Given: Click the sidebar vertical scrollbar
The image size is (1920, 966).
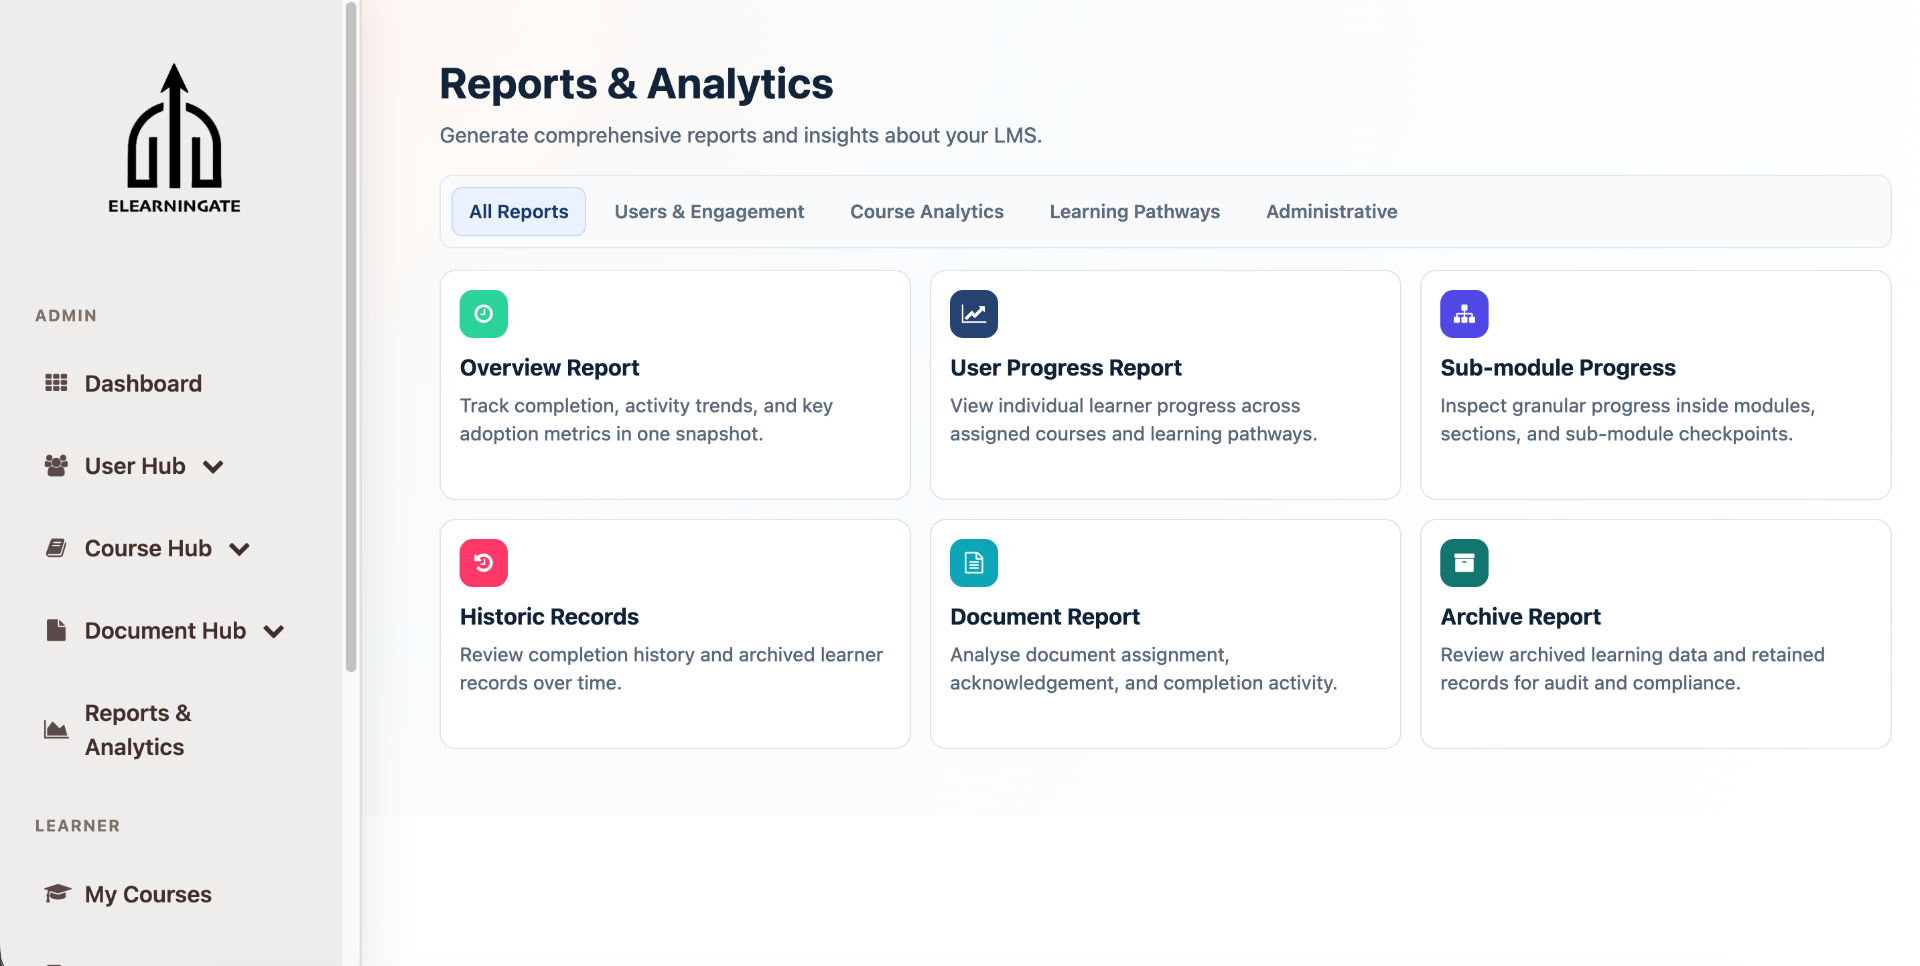Looking at the screenshot, I should 351,337.
